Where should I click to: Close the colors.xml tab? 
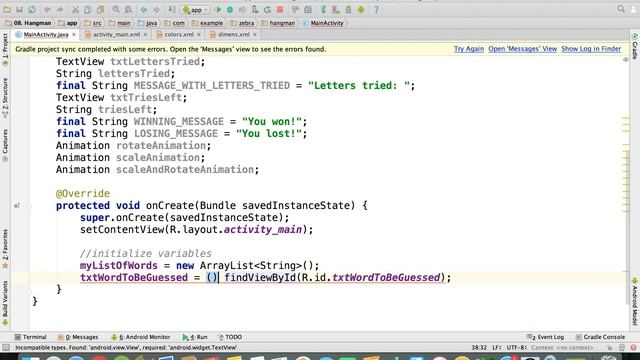pos(199,35)
